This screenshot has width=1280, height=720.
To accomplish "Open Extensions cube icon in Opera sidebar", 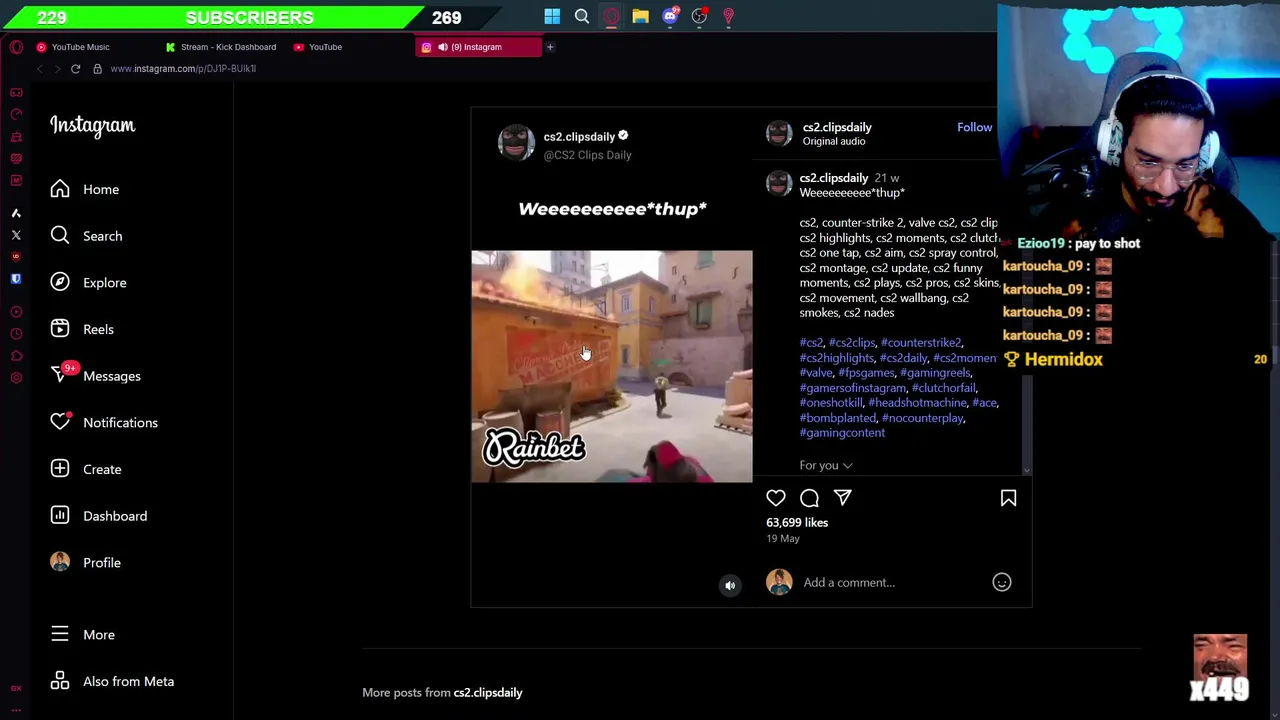I will click(16, 356).
